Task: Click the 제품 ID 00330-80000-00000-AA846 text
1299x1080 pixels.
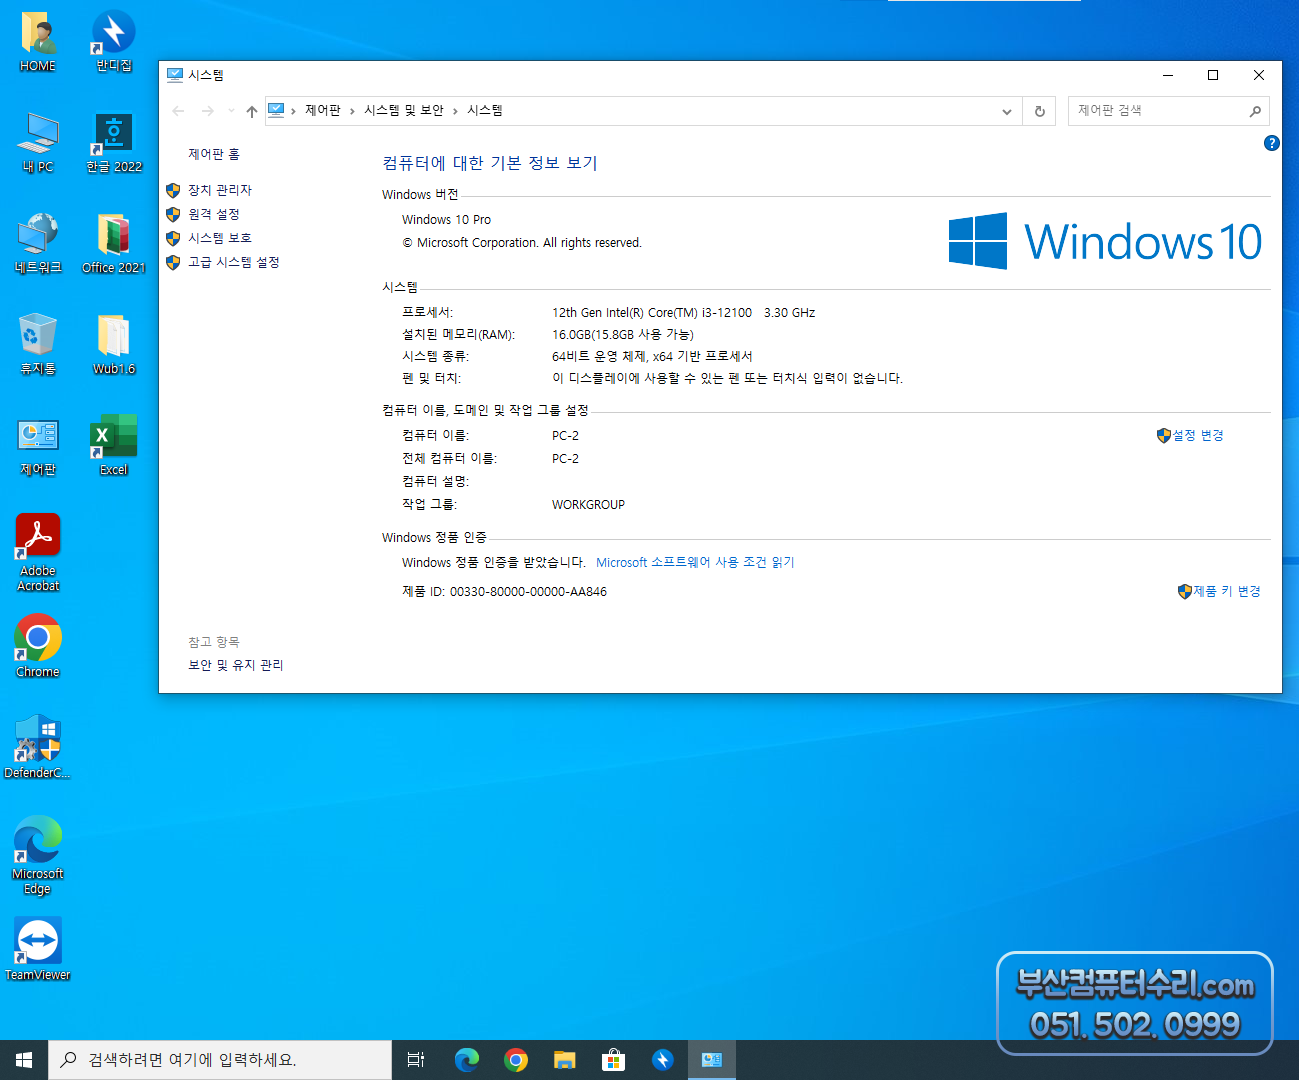Action: (504, 592)
